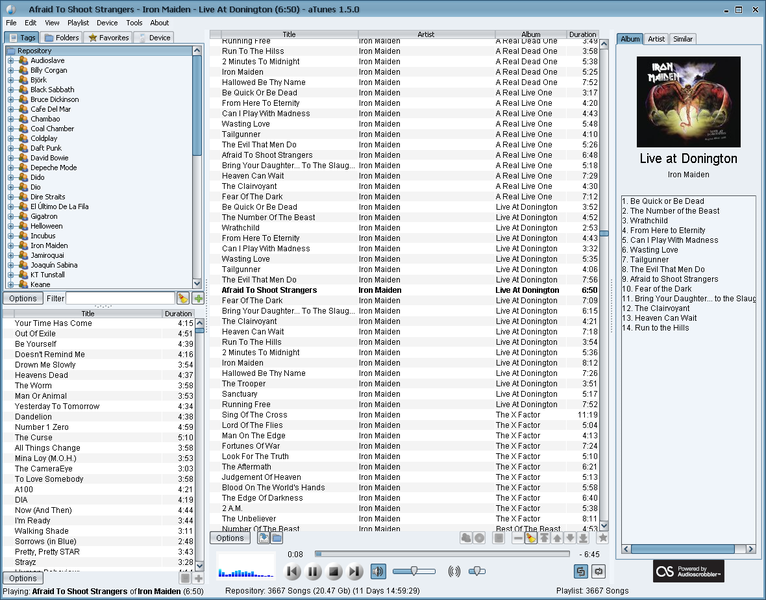766x600 pixels.
Task: Click the green plus icon beside Filter
Action: [x=198, y=298]
